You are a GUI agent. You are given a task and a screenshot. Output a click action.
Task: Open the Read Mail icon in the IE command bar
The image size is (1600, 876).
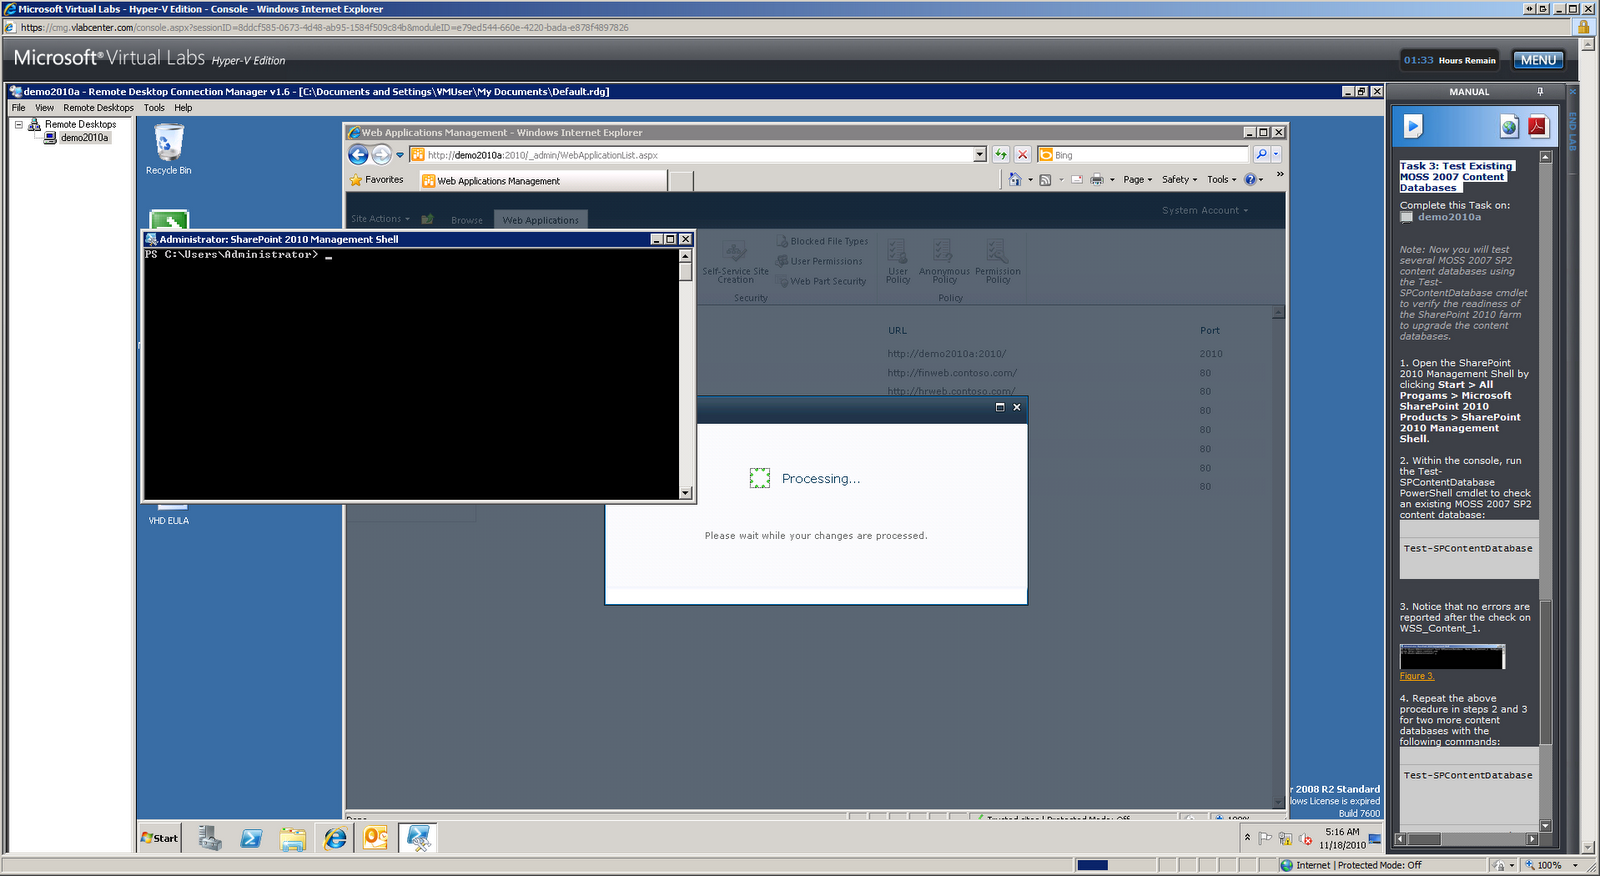[1077, 180]
